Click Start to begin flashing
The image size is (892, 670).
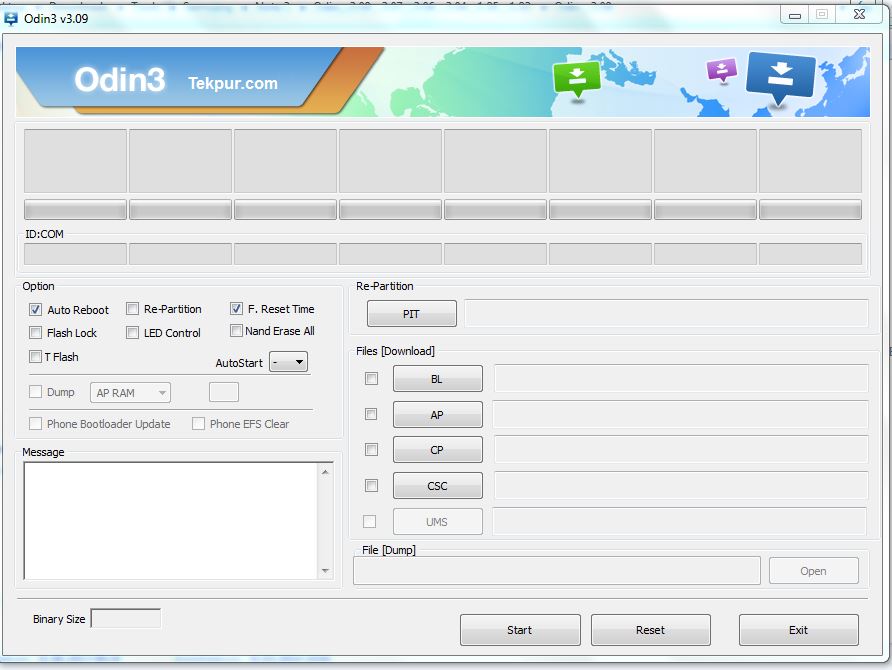pyautogui.click(x=520, y=630)
